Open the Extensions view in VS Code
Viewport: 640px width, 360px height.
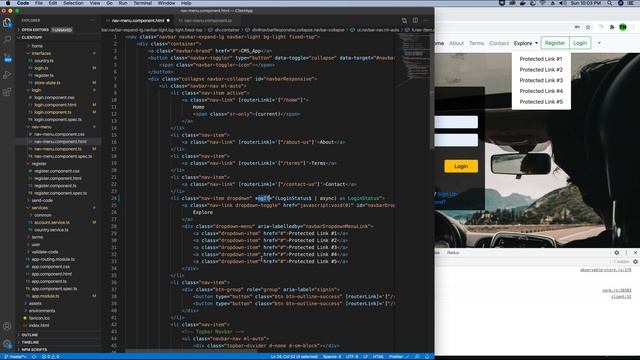7,92
